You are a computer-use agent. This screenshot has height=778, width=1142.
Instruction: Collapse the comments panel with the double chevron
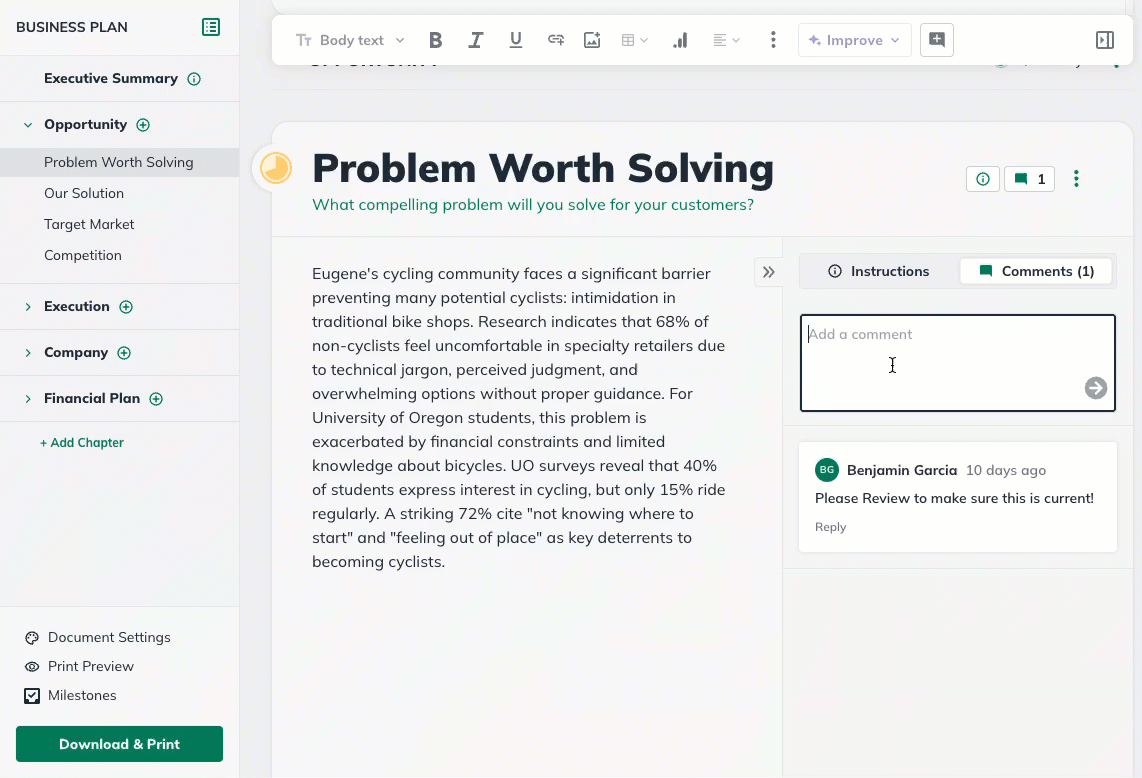point(768,272)
